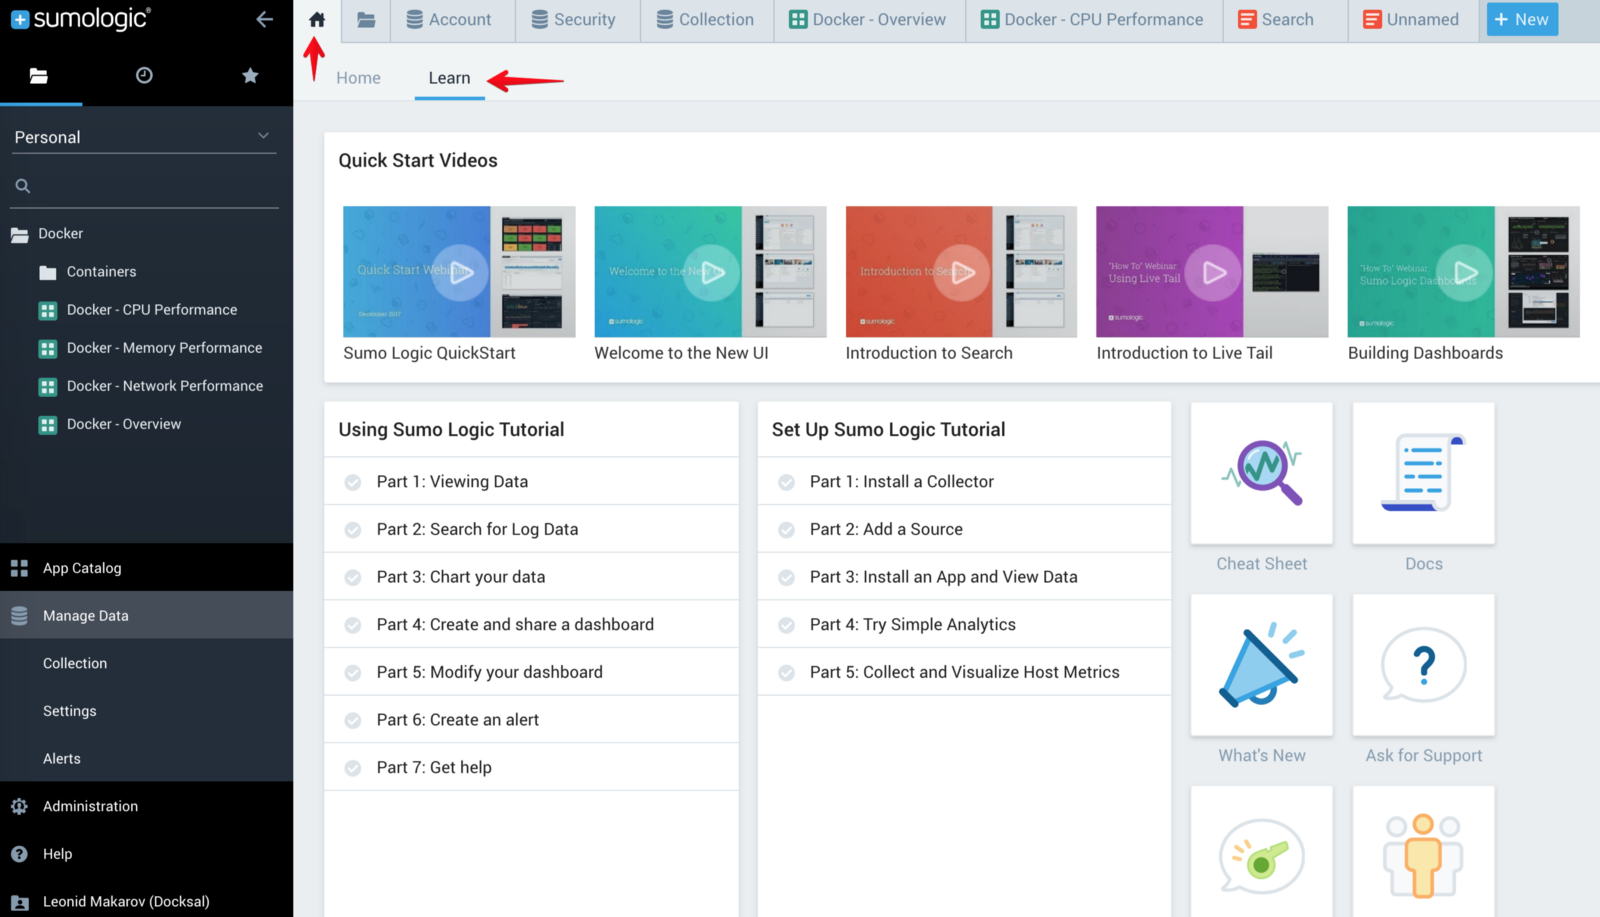Collapse the sidebar with the back arrow
The width and height of the screenshot is (1600, 917).
(264, 19)
